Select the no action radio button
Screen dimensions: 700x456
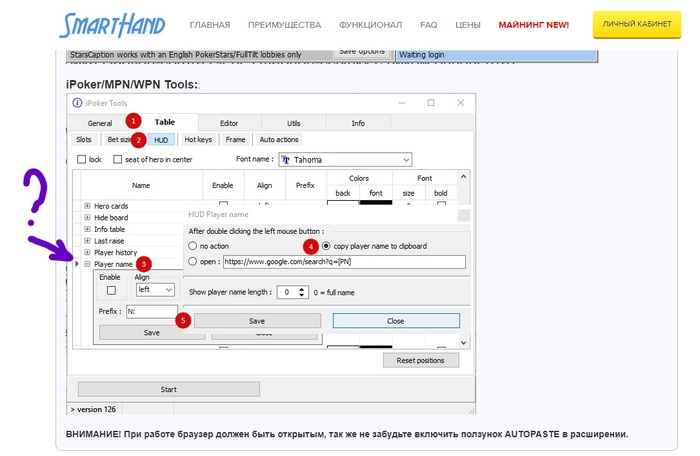(192, 246)
